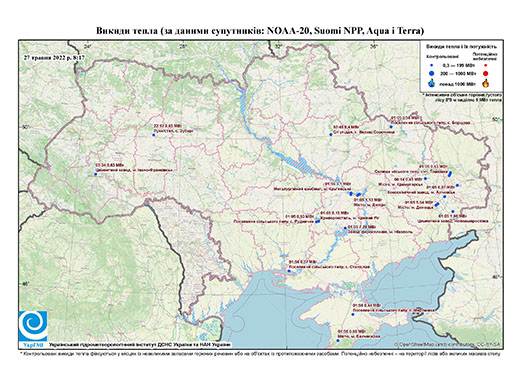Screen dimensions: 520x368
Task: Select the blue heat marker in Crimea interior
Action: pos(353,315)
